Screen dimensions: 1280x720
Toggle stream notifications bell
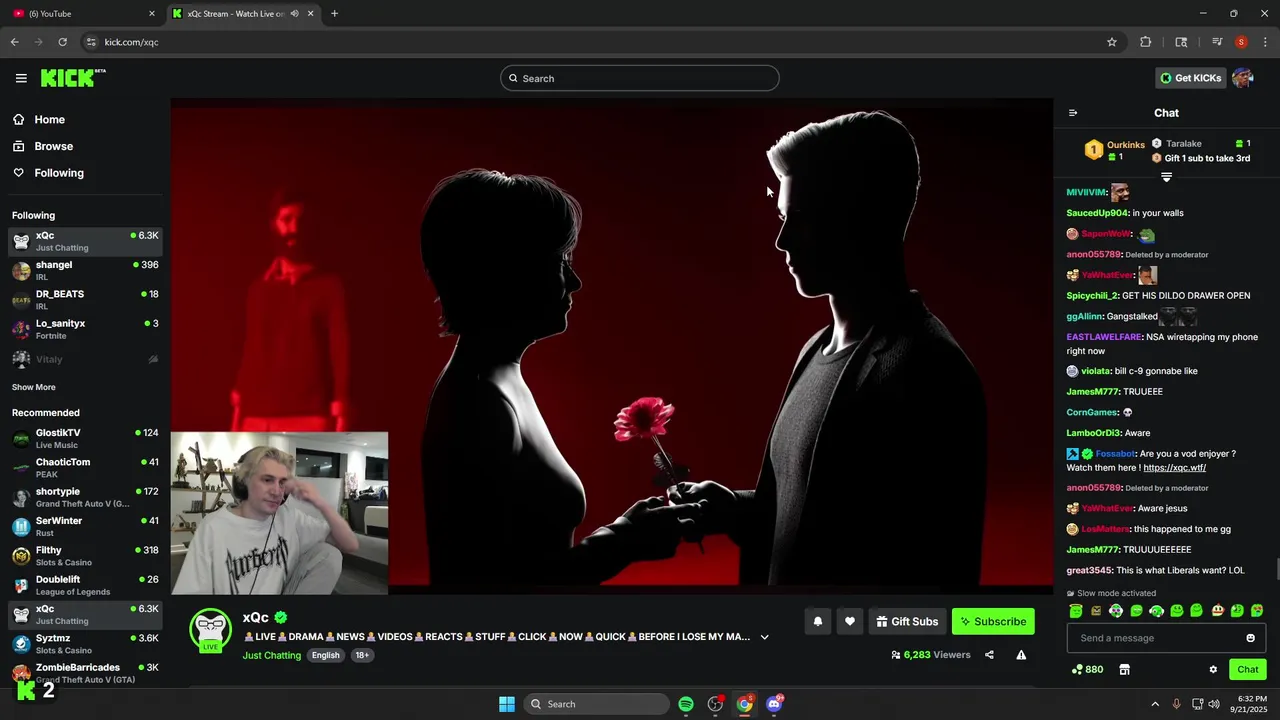(x=818, y=621)
